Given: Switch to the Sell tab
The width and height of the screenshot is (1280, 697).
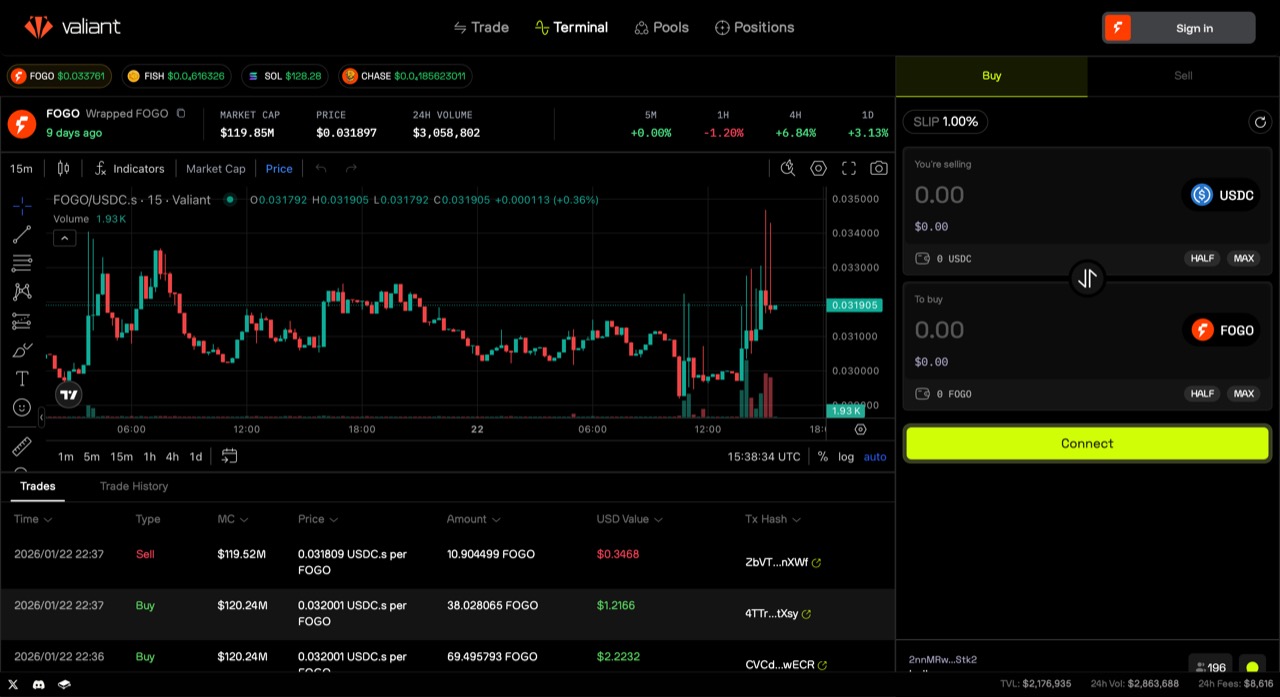Looking at the screenshot, I should 1183,75.
